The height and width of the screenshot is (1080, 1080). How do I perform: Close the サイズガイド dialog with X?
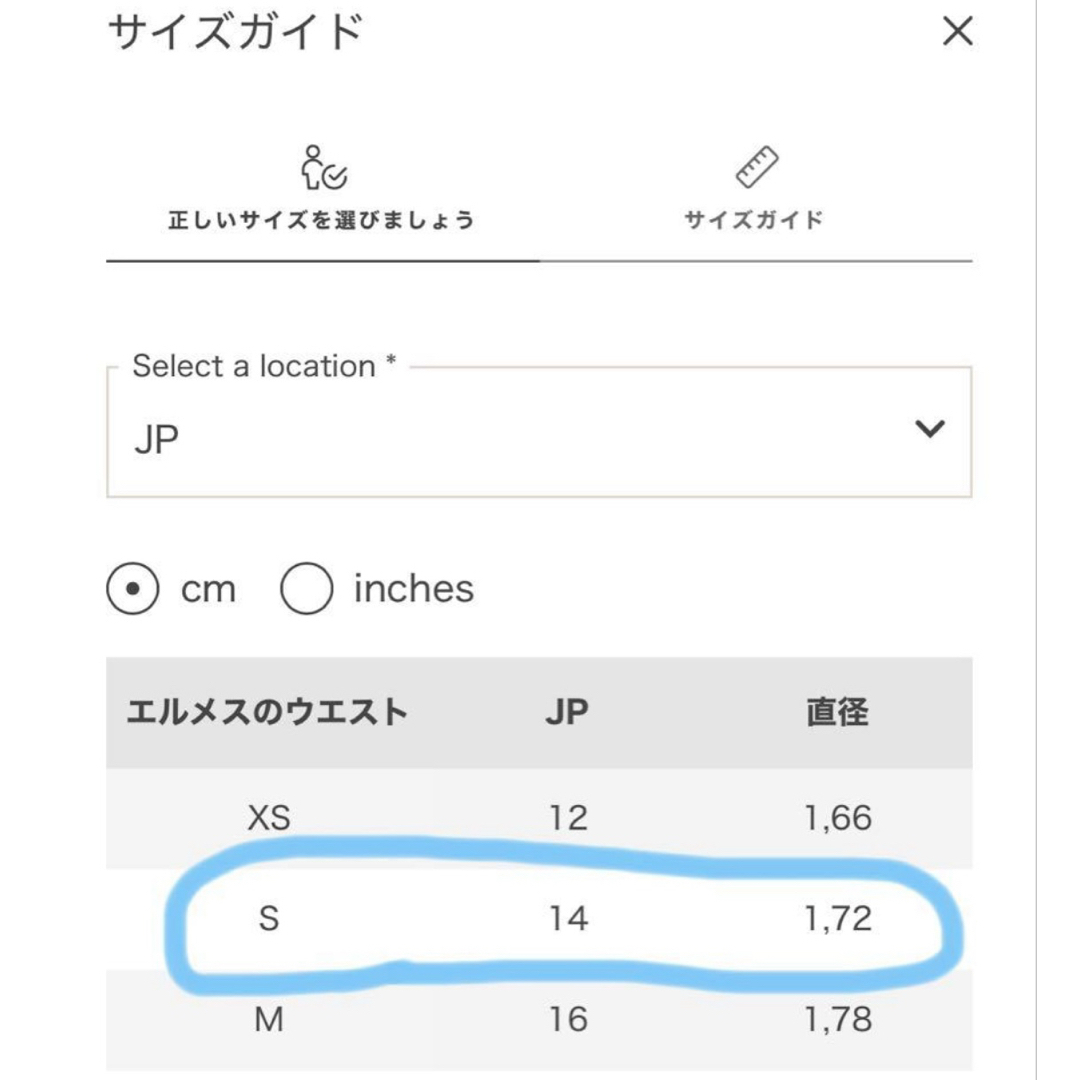pos(957,32)
